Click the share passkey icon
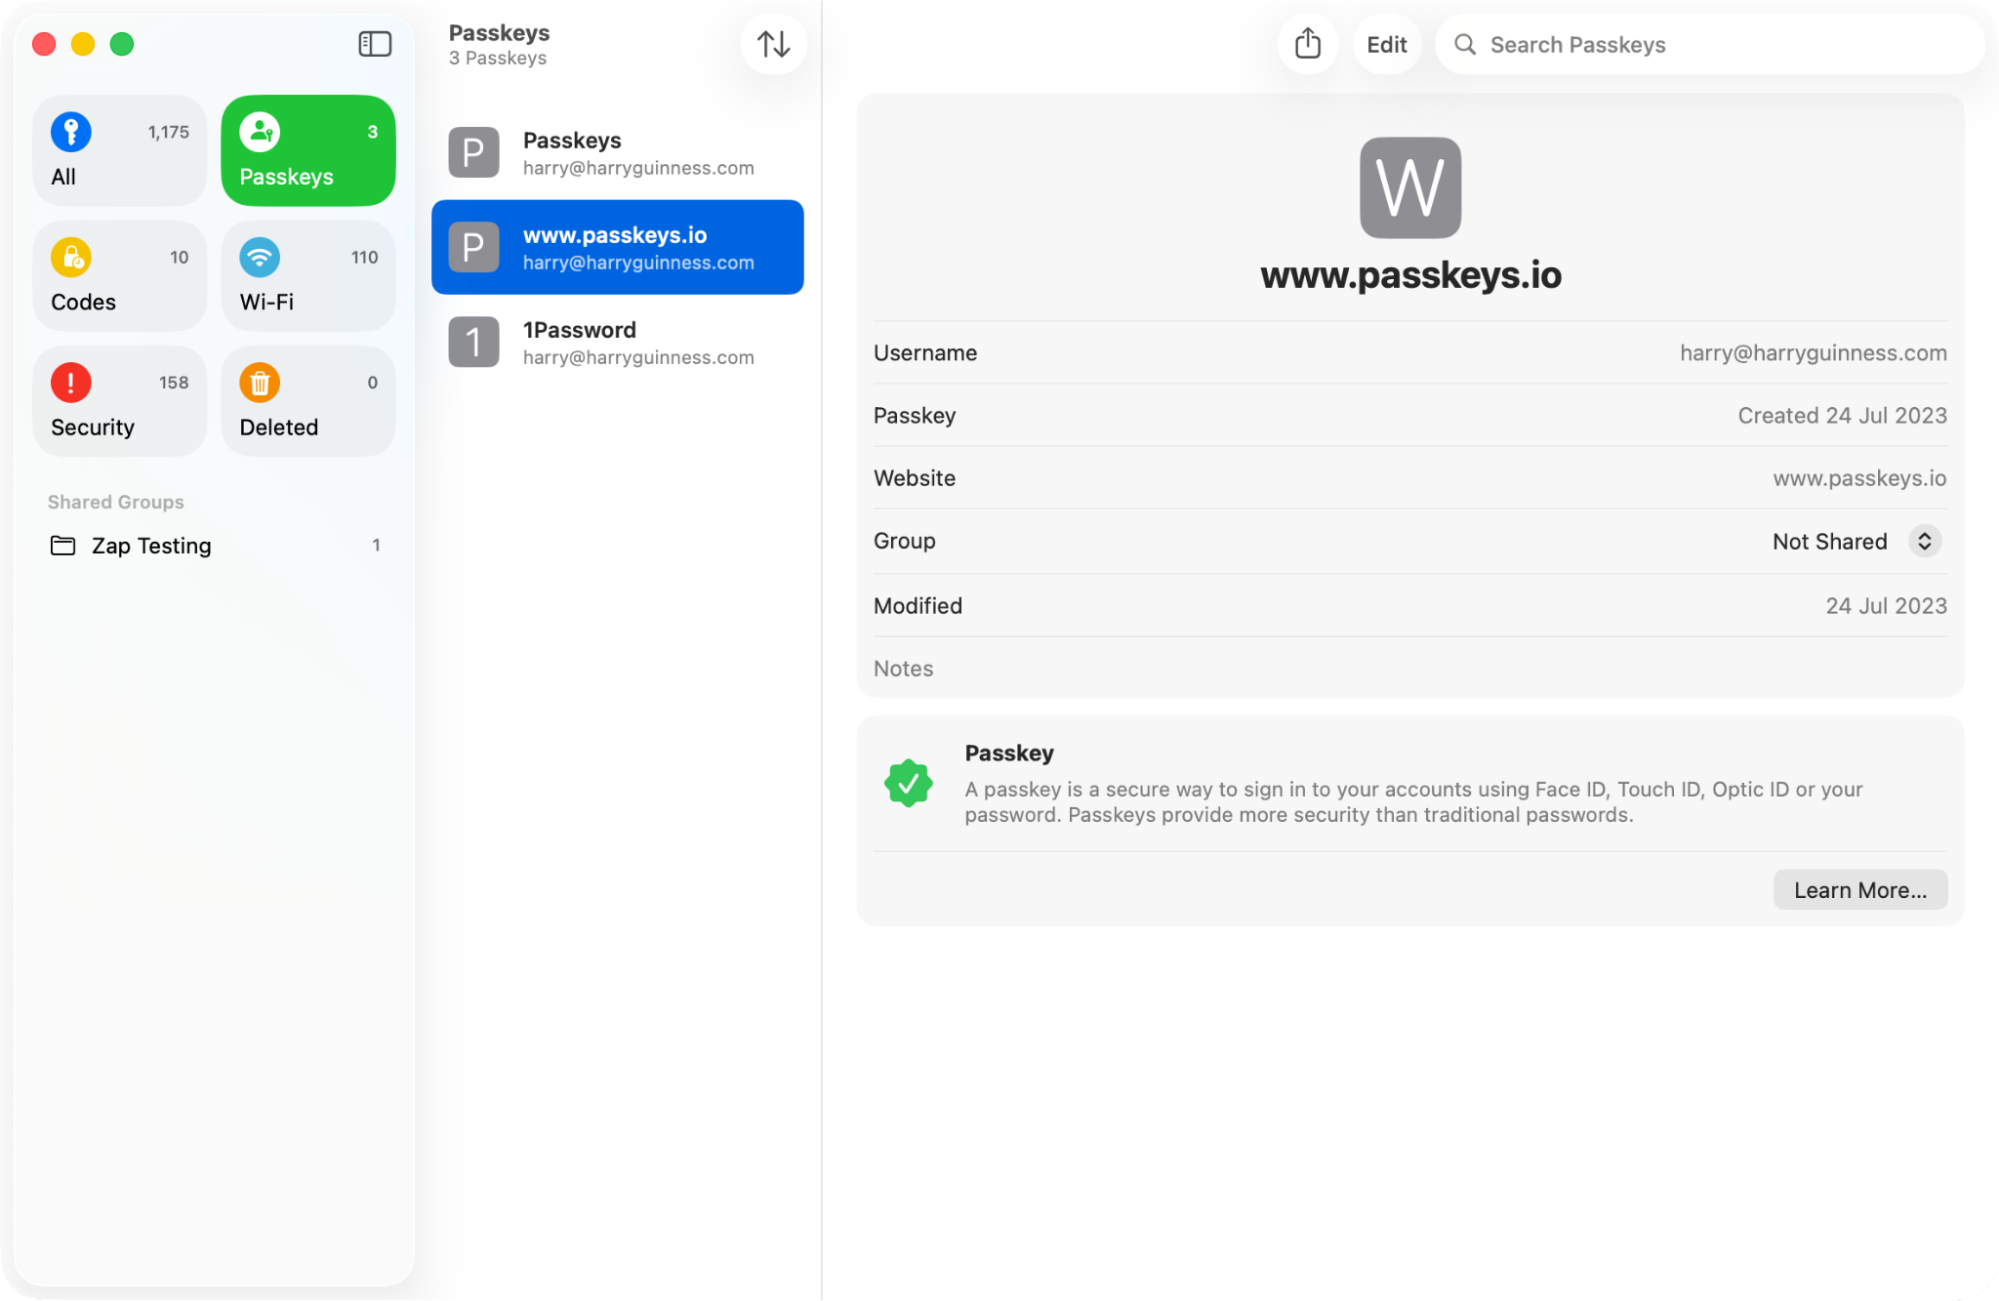Viewport: 1999px width, 1301px height. coord(1307,44)
